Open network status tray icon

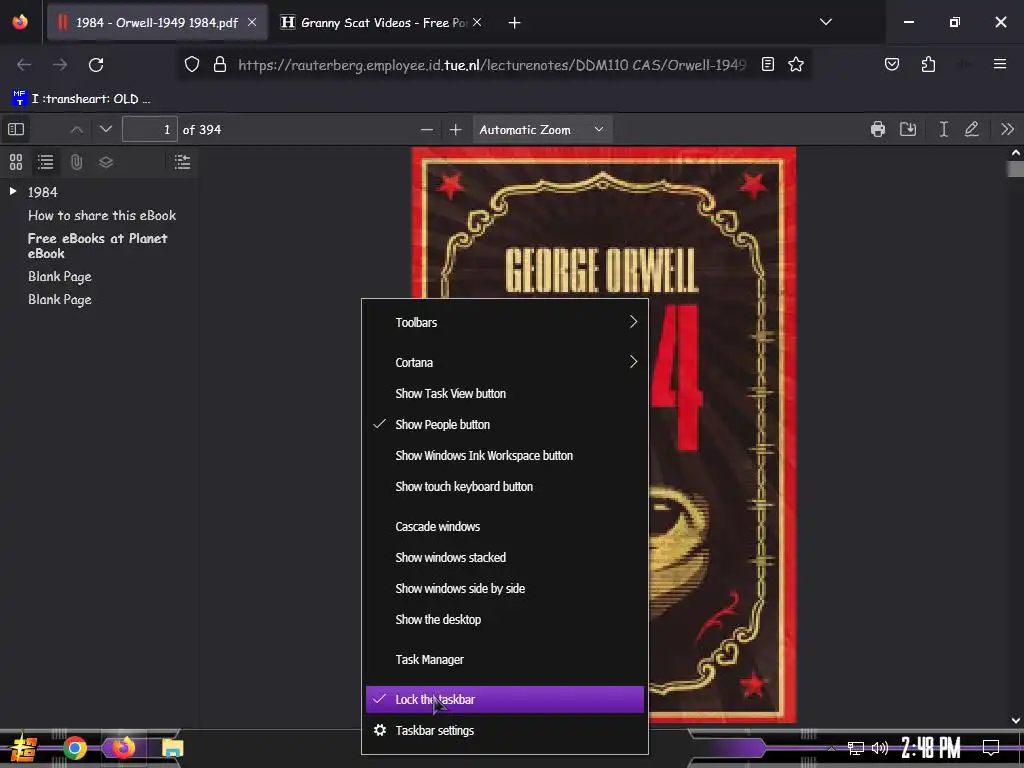coord(855,748)
